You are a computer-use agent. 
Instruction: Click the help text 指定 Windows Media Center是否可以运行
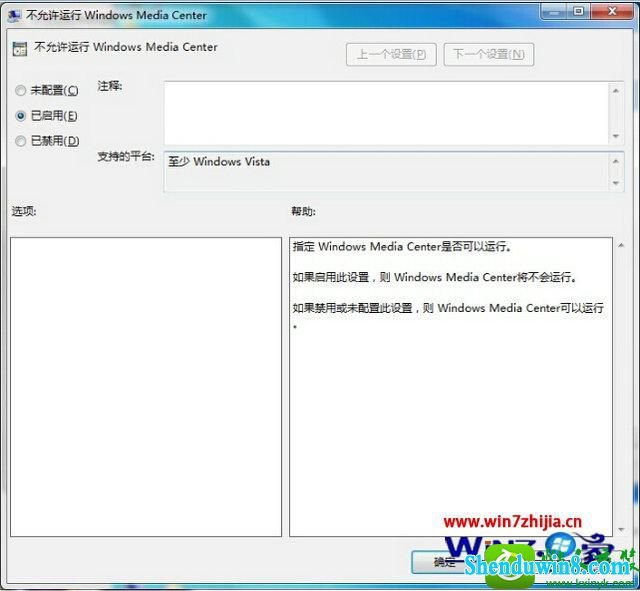(402, 247)
